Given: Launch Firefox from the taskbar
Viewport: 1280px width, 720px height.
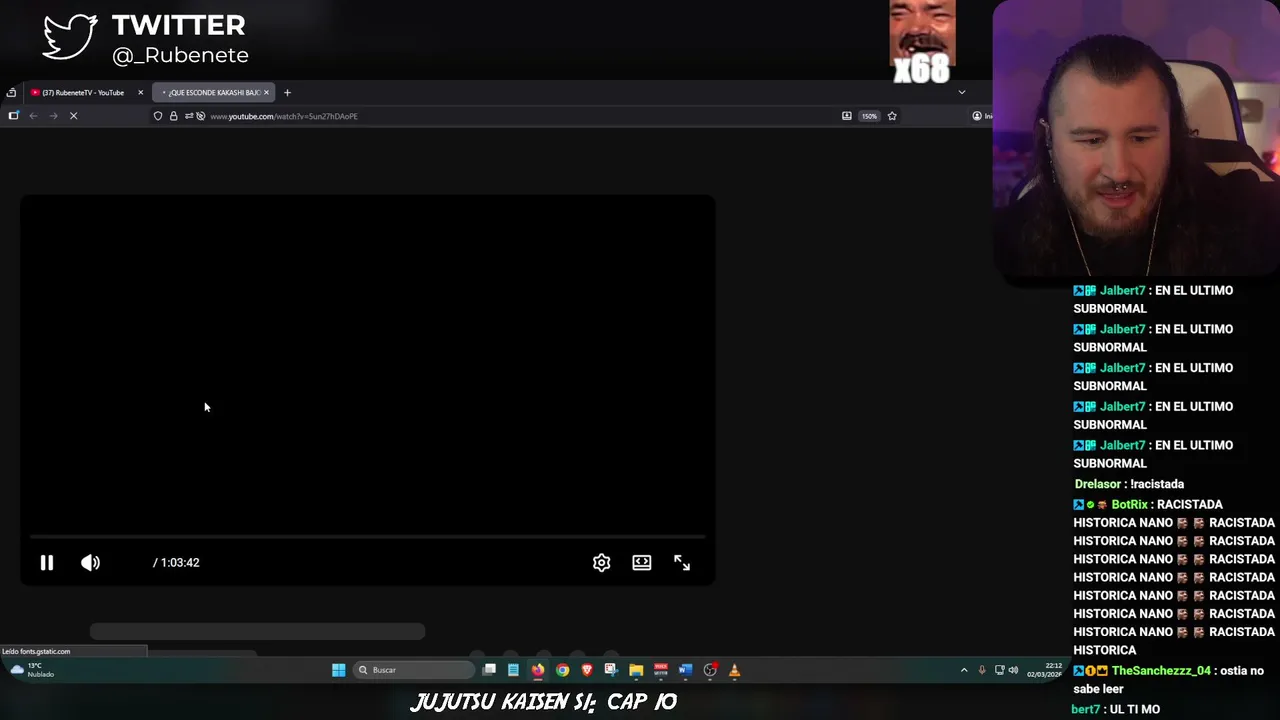Looking at the screenshot, I should pyautogui.click(x=538, y=670).
